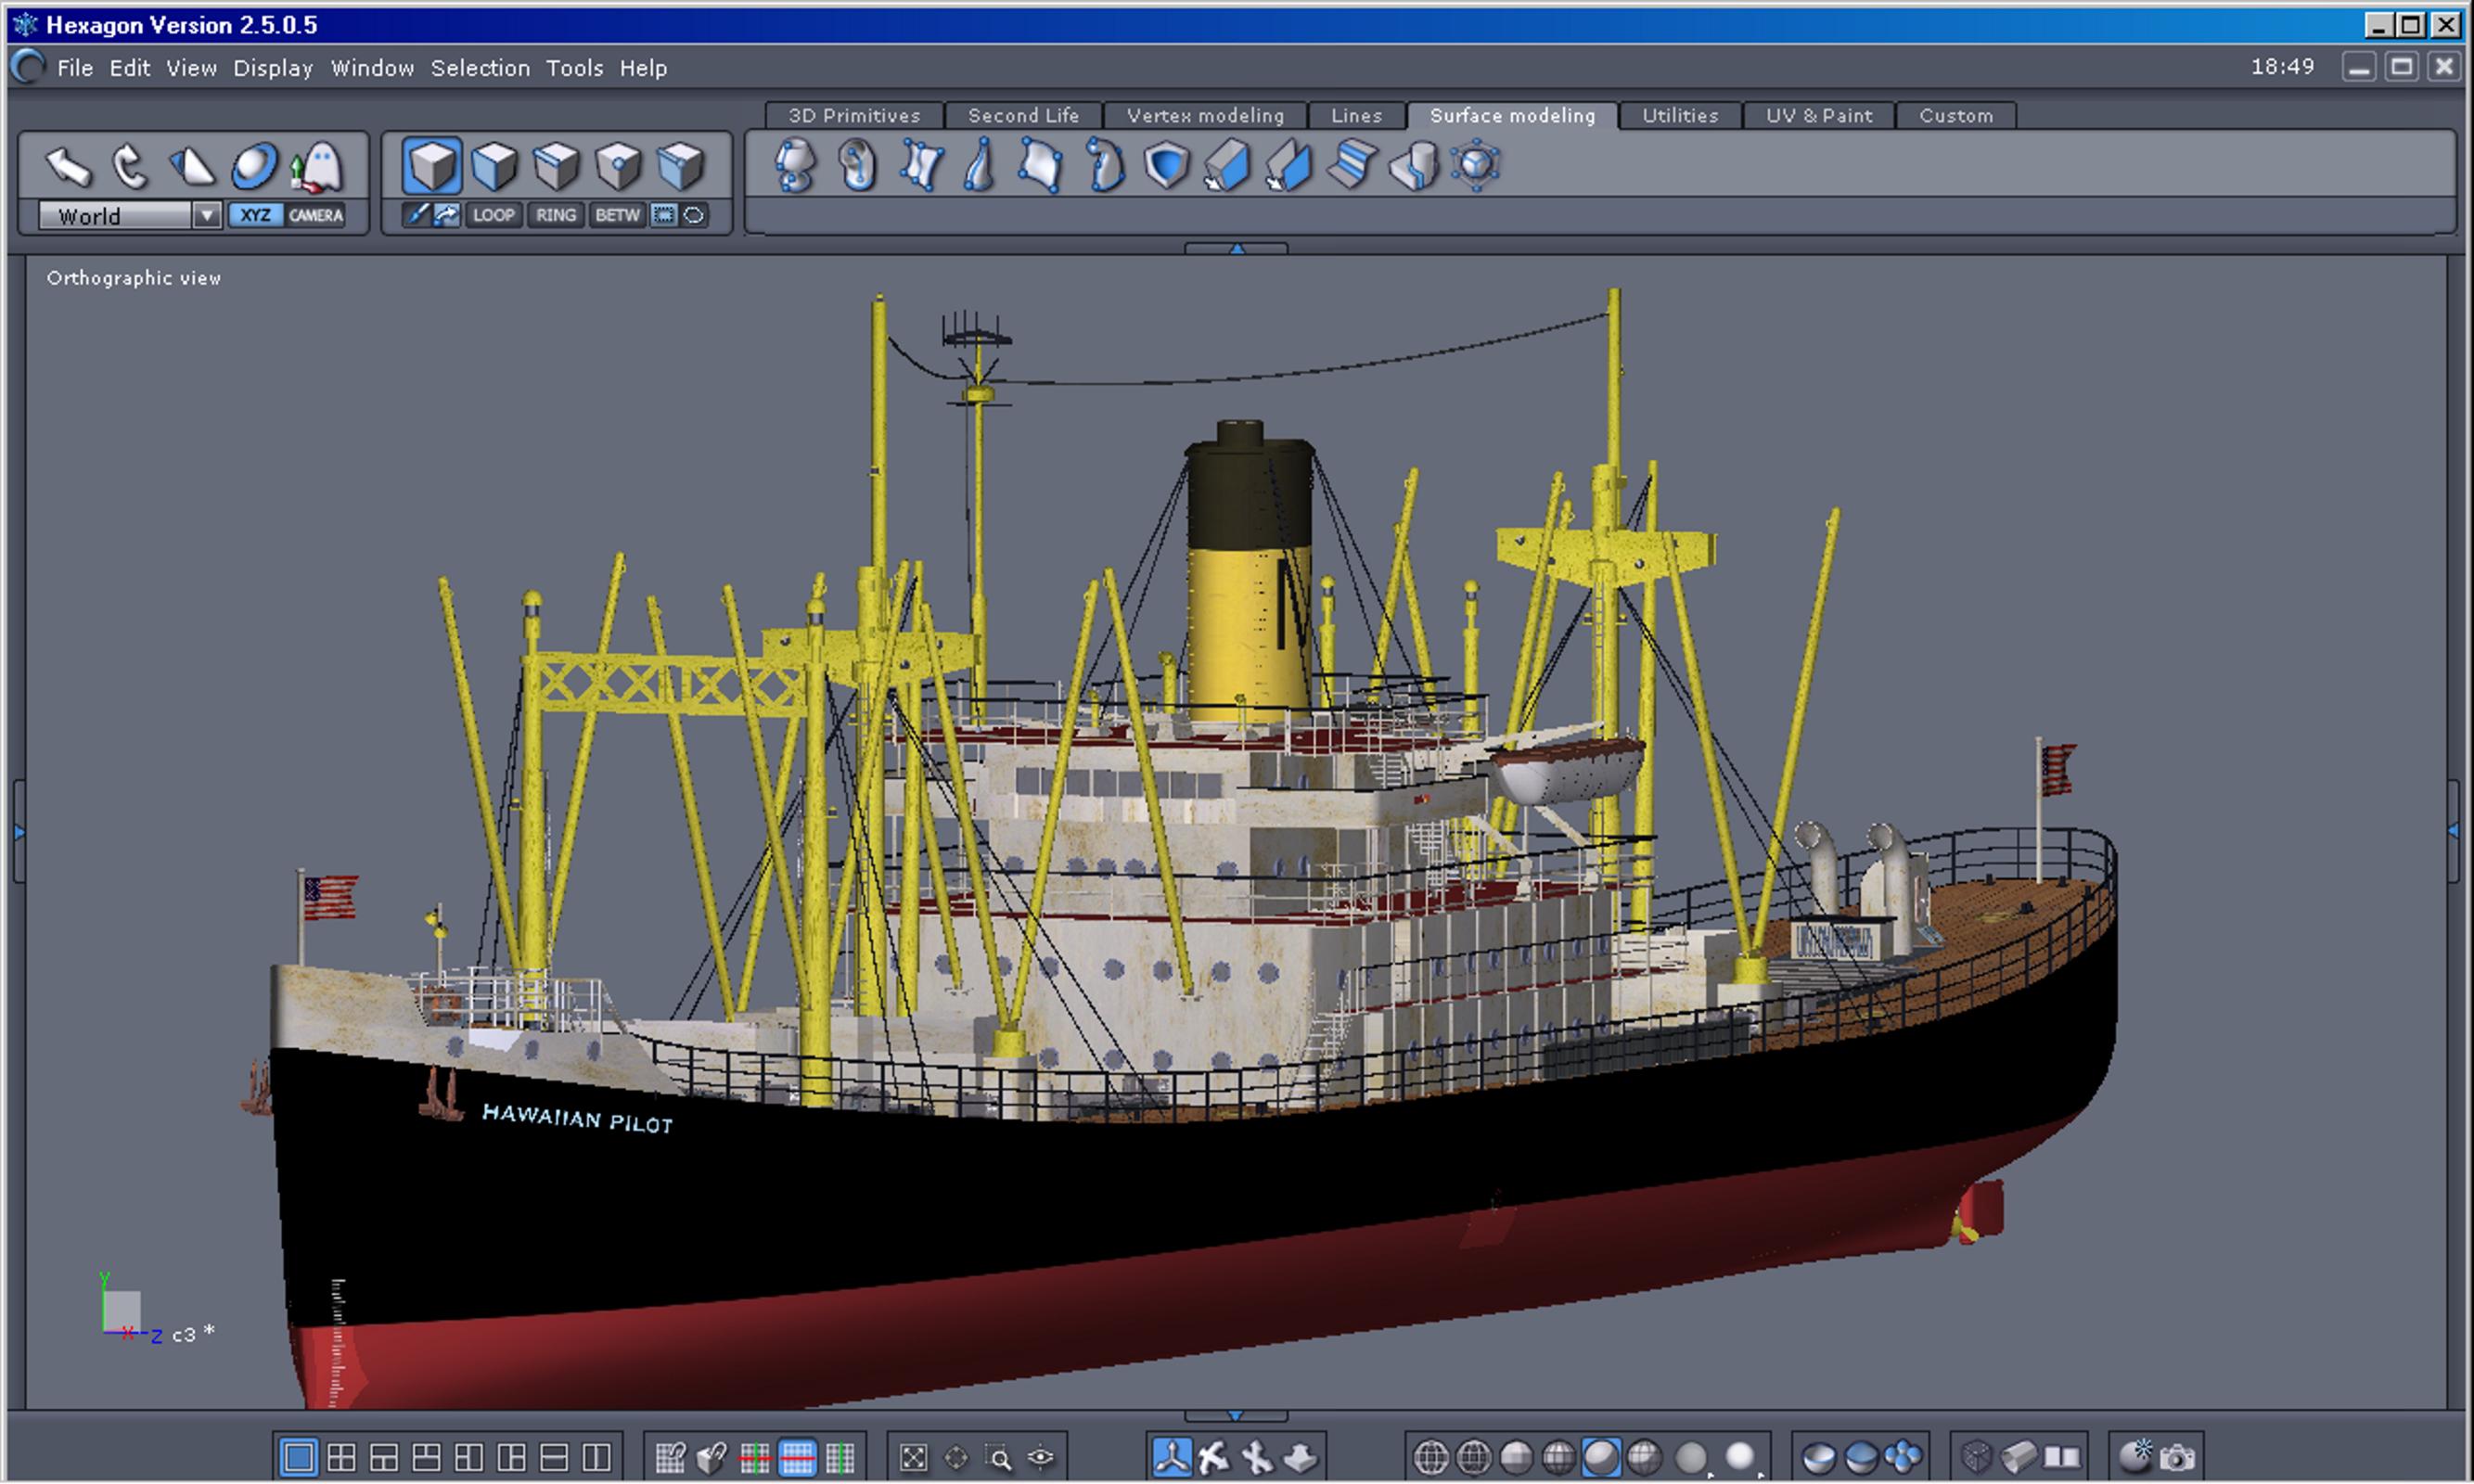Activate the Scale tool icon
The image size is (2474, 1484).
[192, 166]
